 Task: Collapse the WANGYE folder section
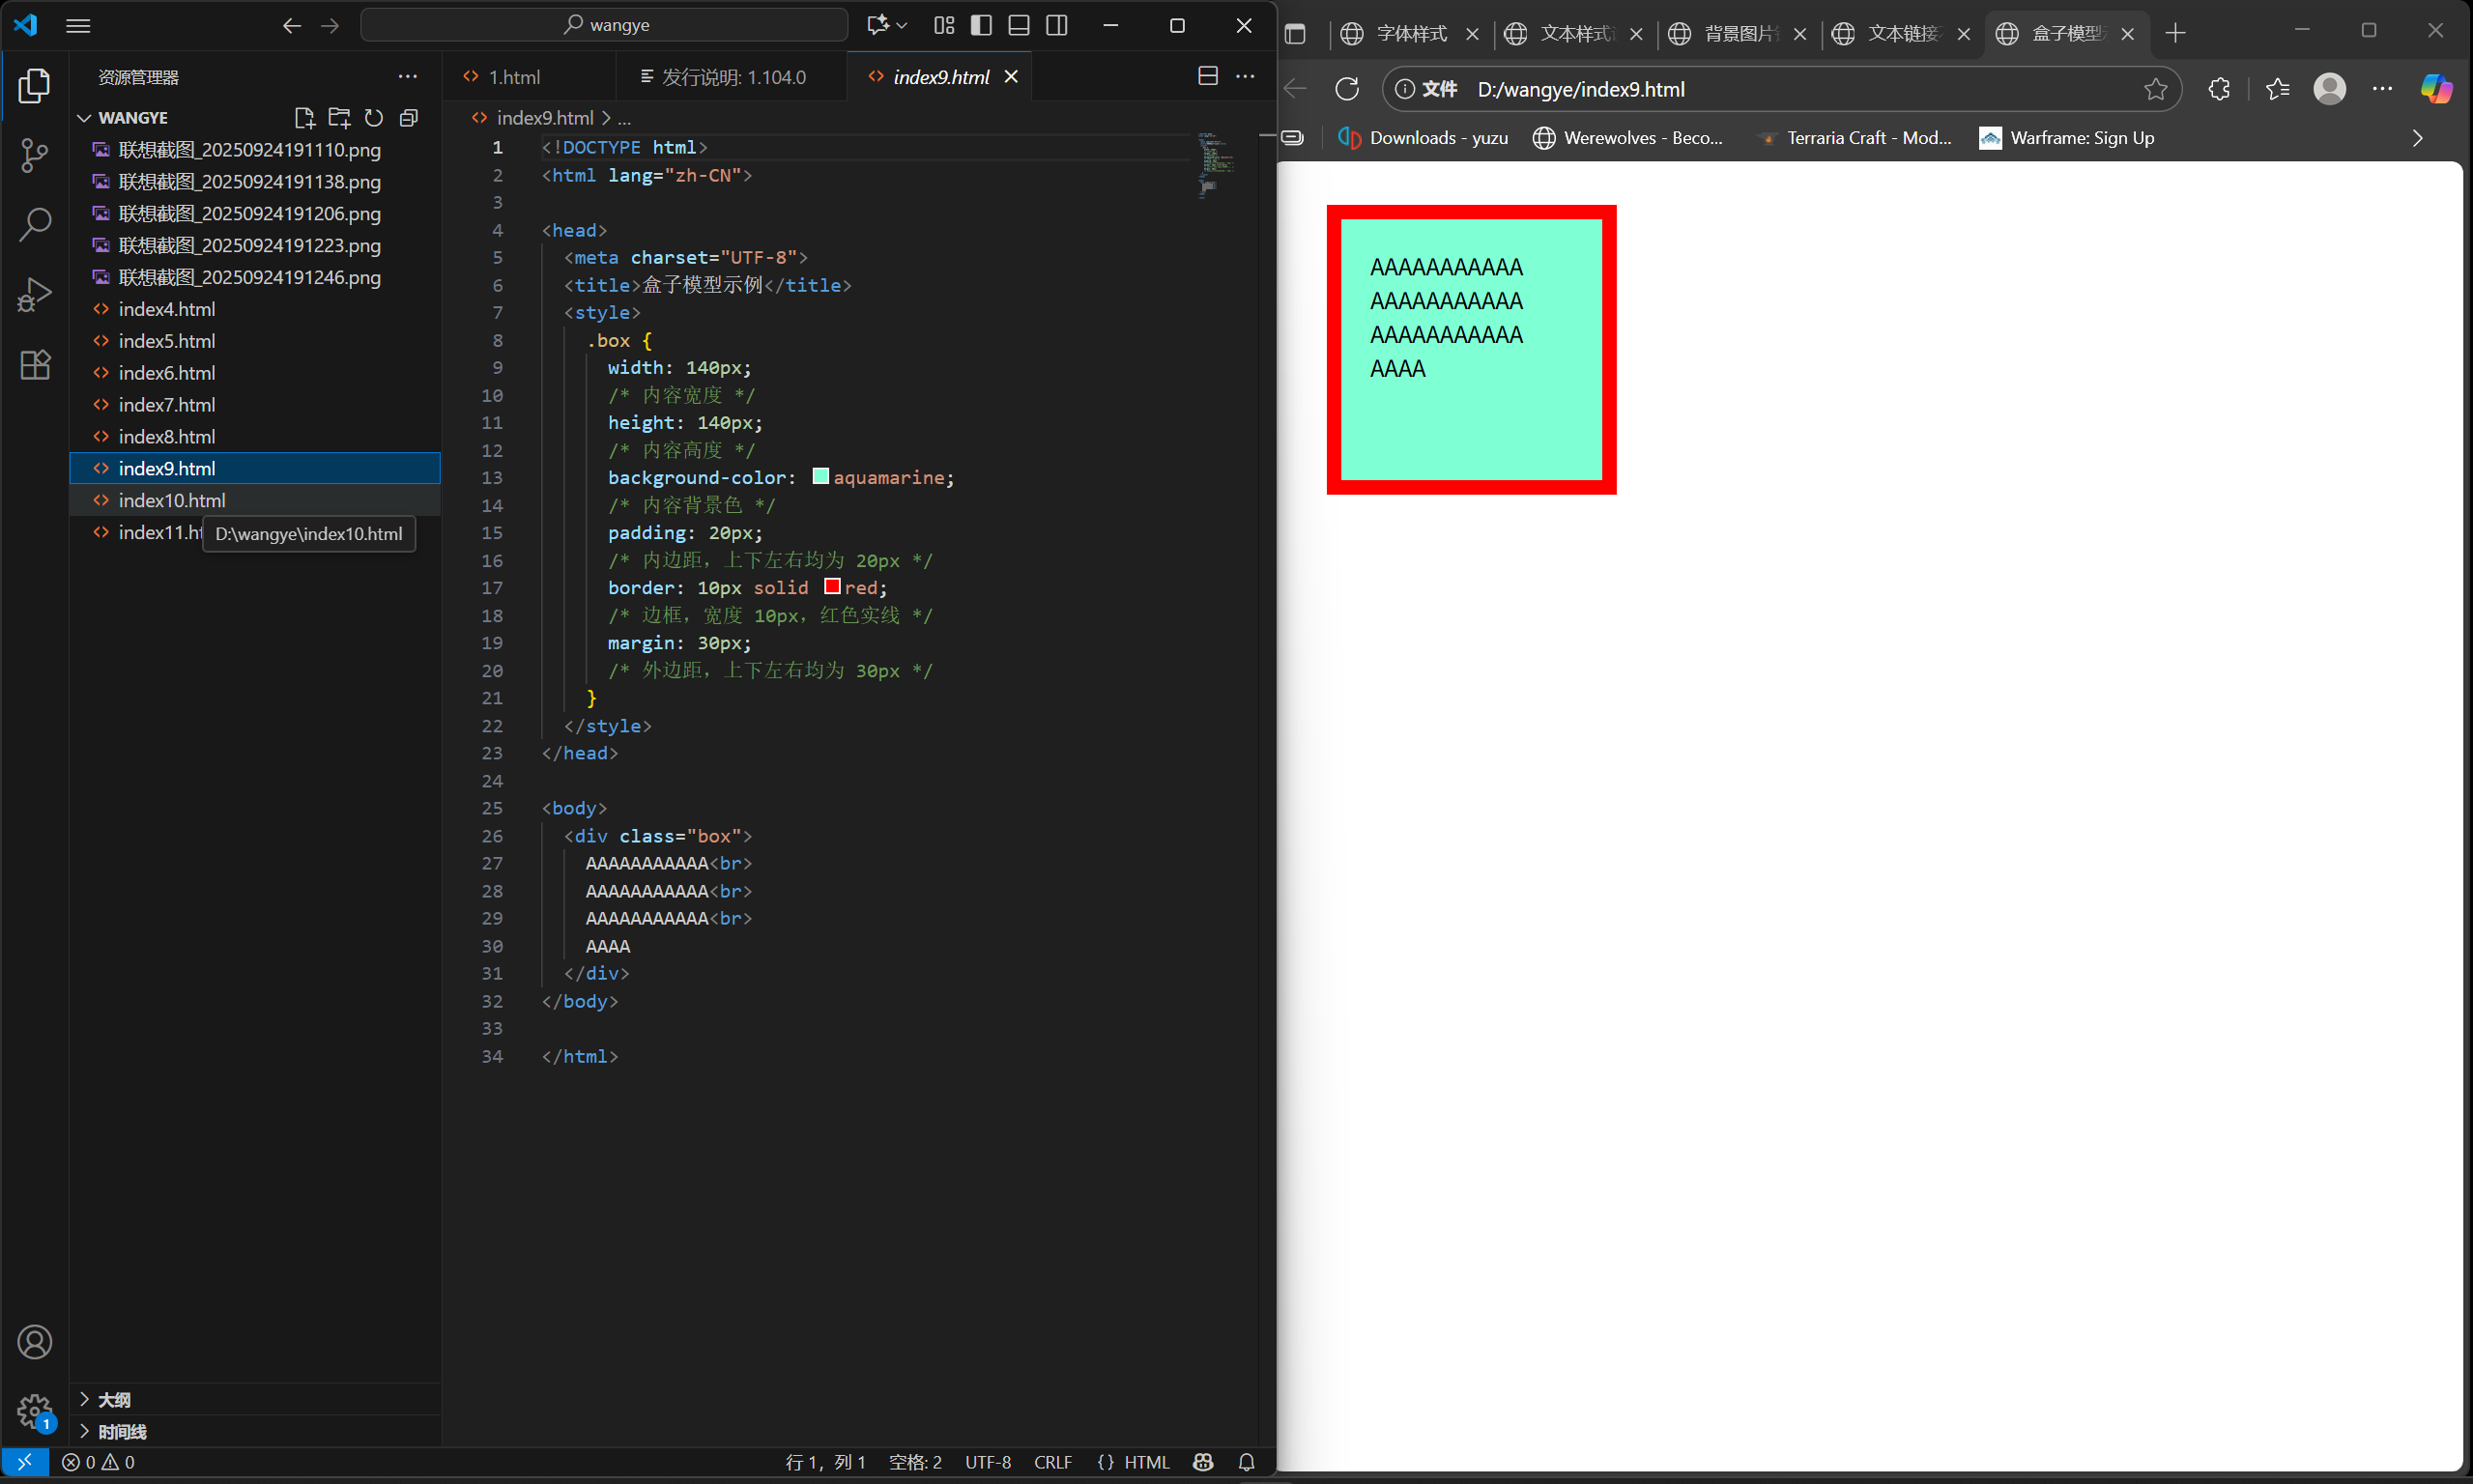85,118
